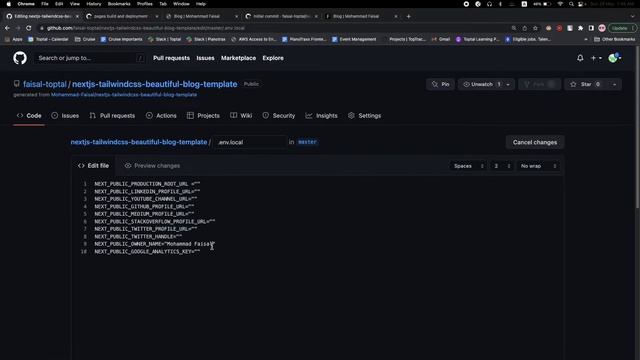Bookmark this page with star icon
640x360 pixels.
(536, 28)
